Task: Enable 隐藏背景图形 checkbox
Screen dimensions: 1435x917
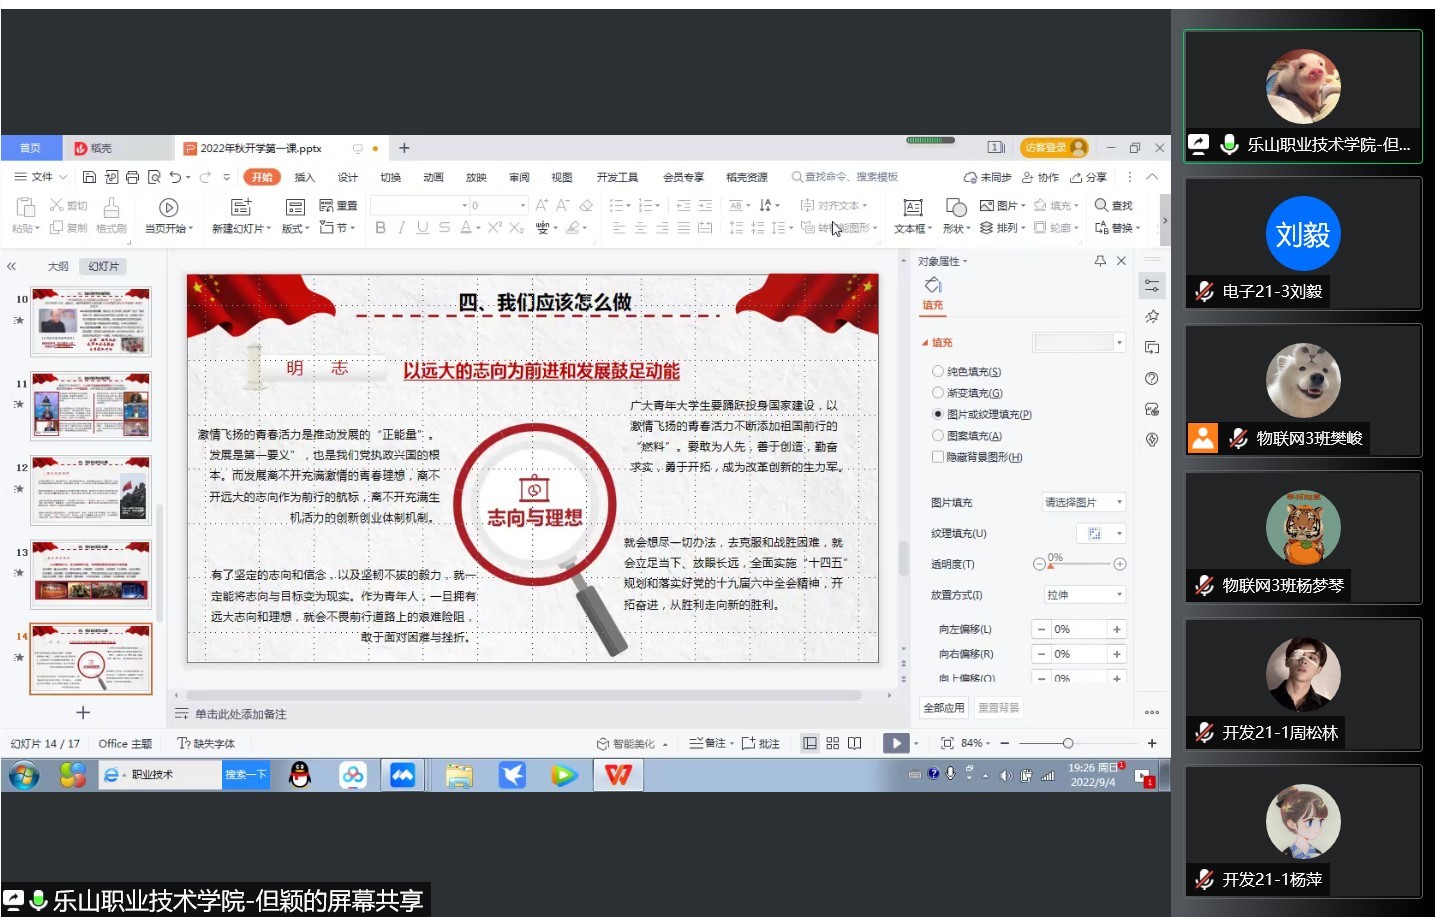Action: pyautogui.click(x=938, y=457)
